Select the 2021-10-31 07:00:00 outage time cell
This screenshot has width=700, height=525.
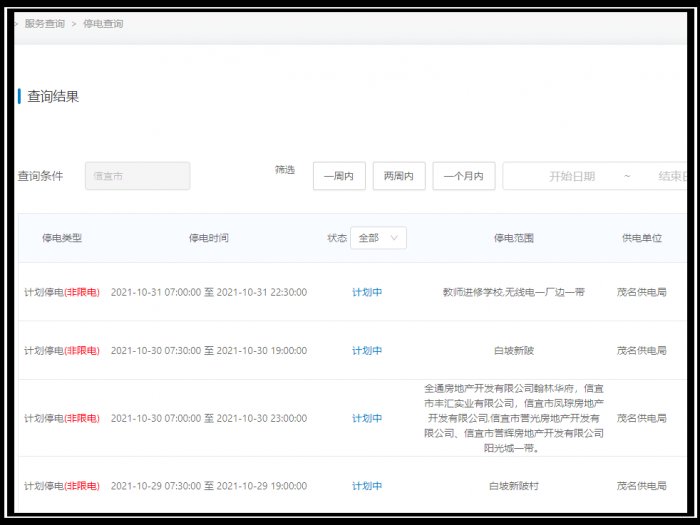pos(209,292)
